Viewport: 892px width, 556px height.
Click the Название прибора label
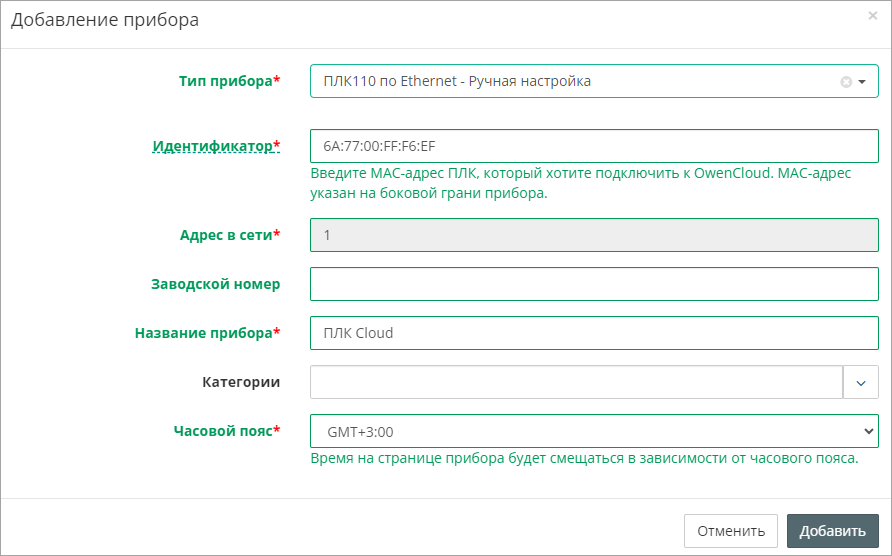pos(203,333)
